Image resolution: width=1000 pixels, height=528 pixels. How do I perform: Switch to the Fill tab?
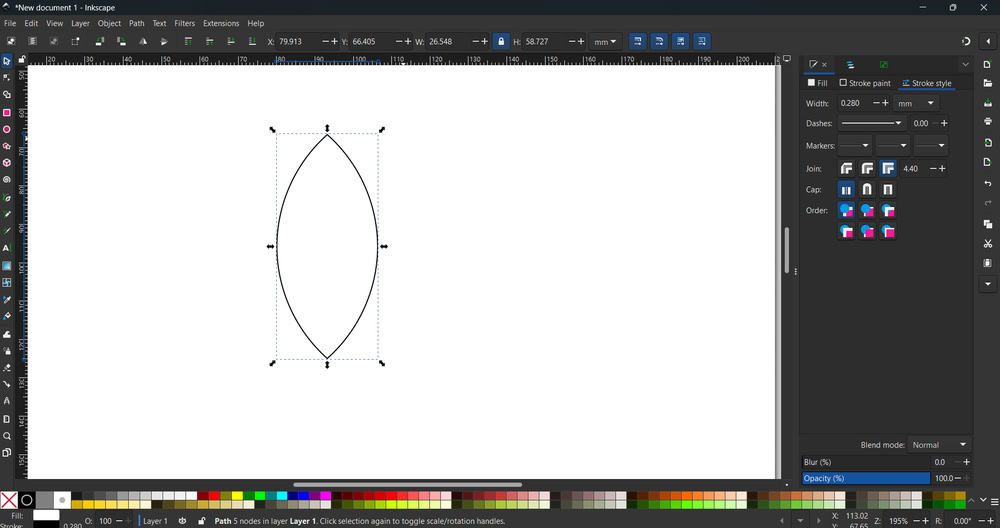tap(818, 84)
